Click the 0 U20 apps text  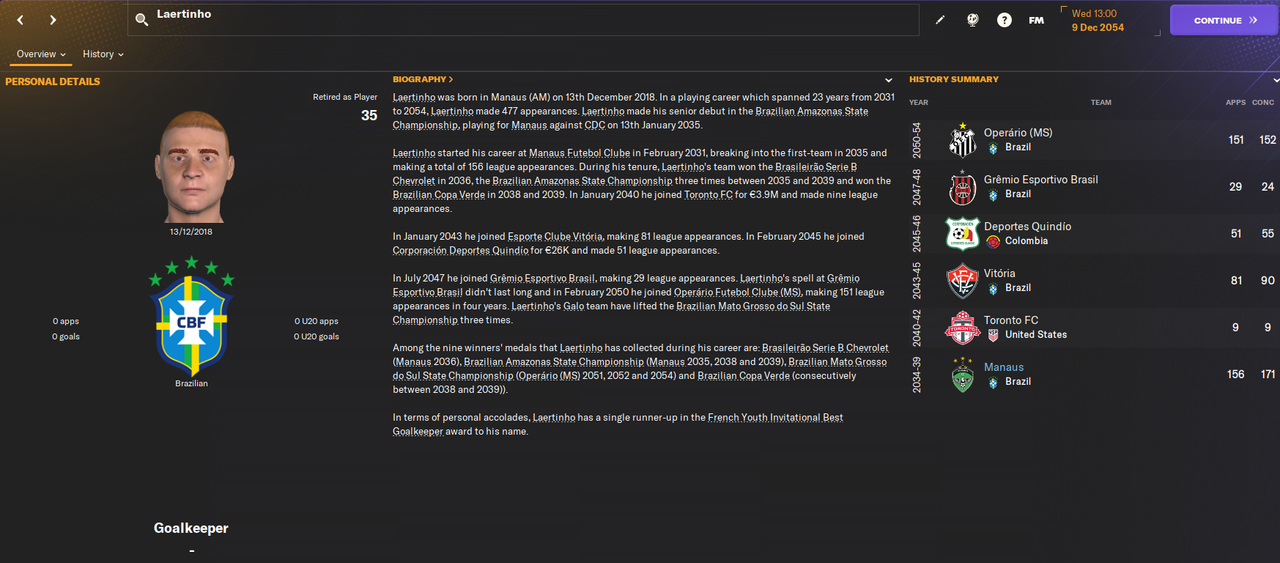click(x=316, y=321)
